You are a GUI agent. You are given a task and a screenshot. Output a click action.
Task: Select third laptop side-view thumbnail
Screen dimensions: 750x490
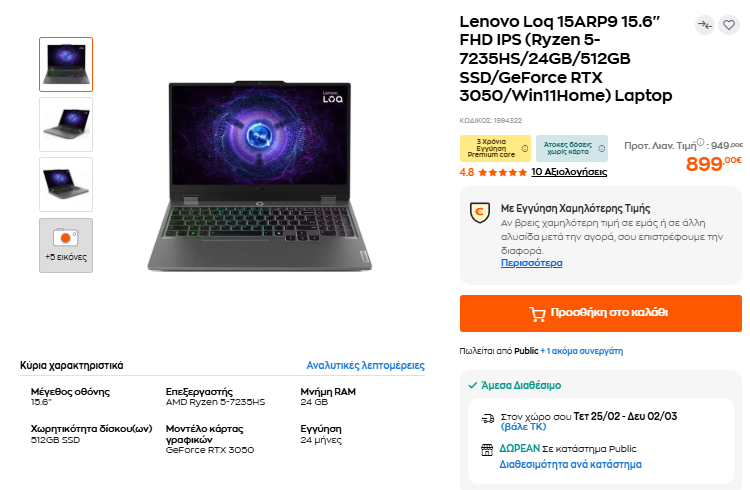coord(66,184)
